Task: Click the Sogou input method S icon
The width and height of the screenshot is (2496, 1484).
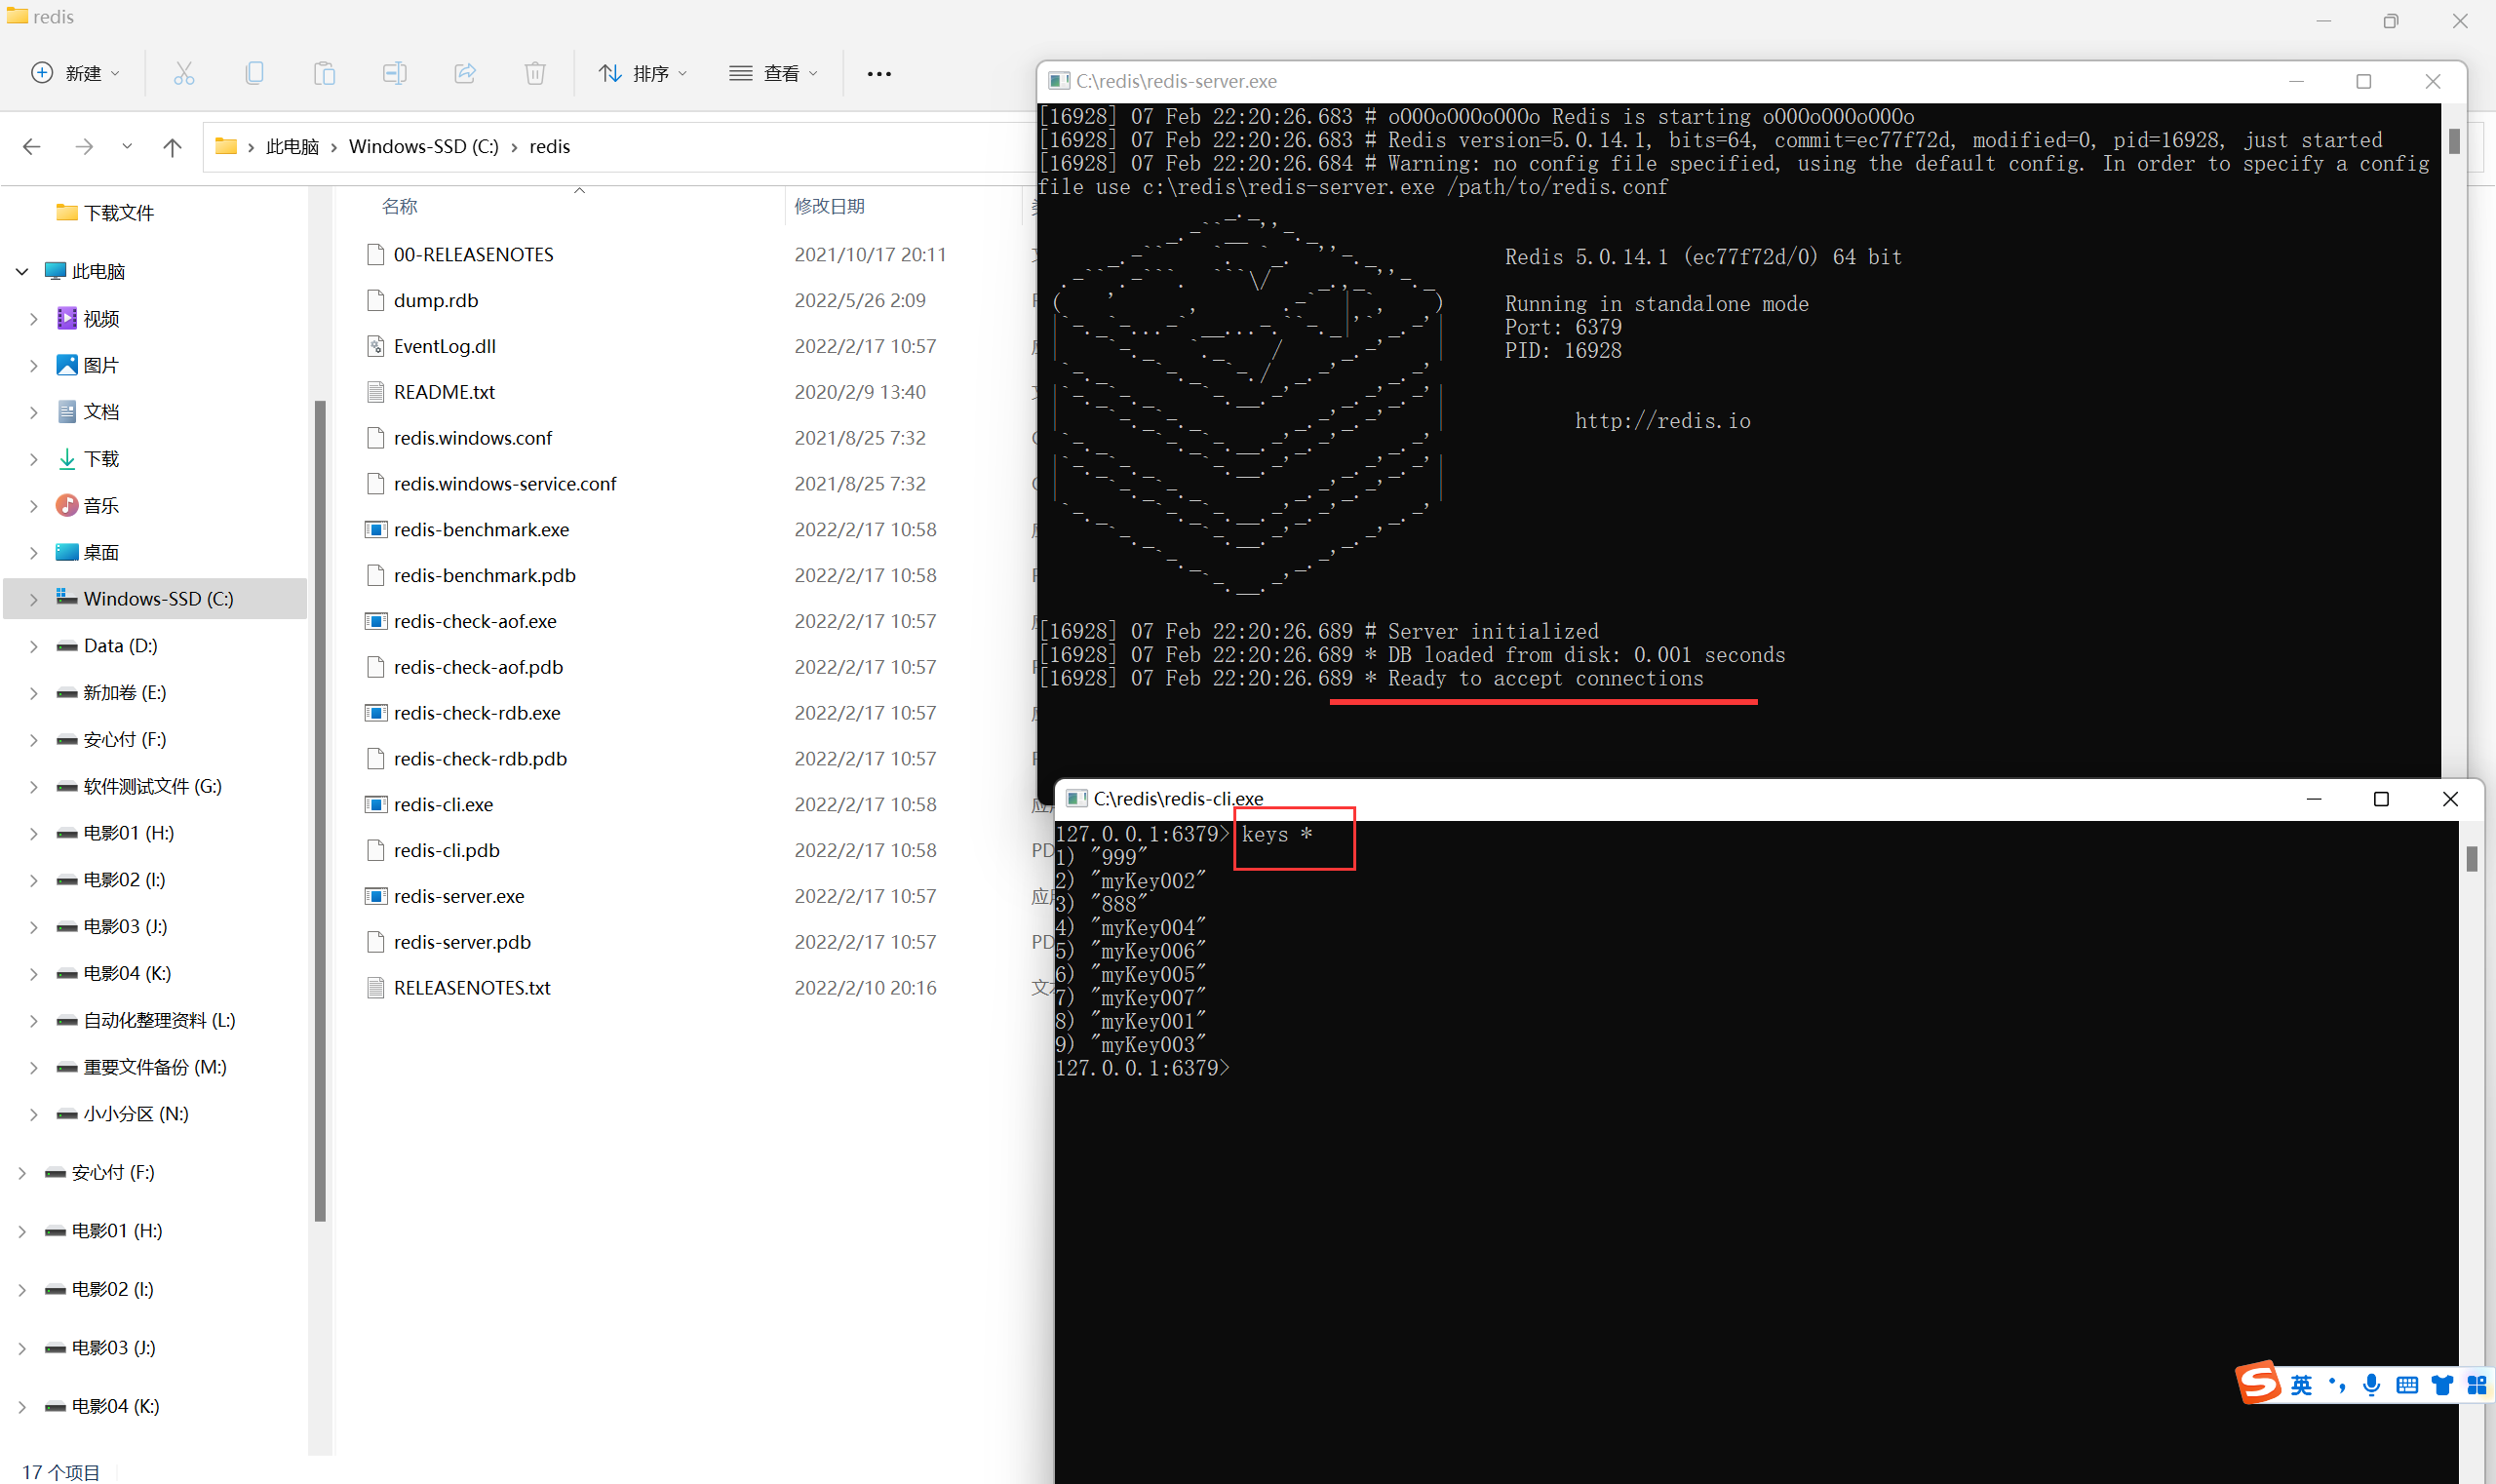Action: point(2259,1384)
